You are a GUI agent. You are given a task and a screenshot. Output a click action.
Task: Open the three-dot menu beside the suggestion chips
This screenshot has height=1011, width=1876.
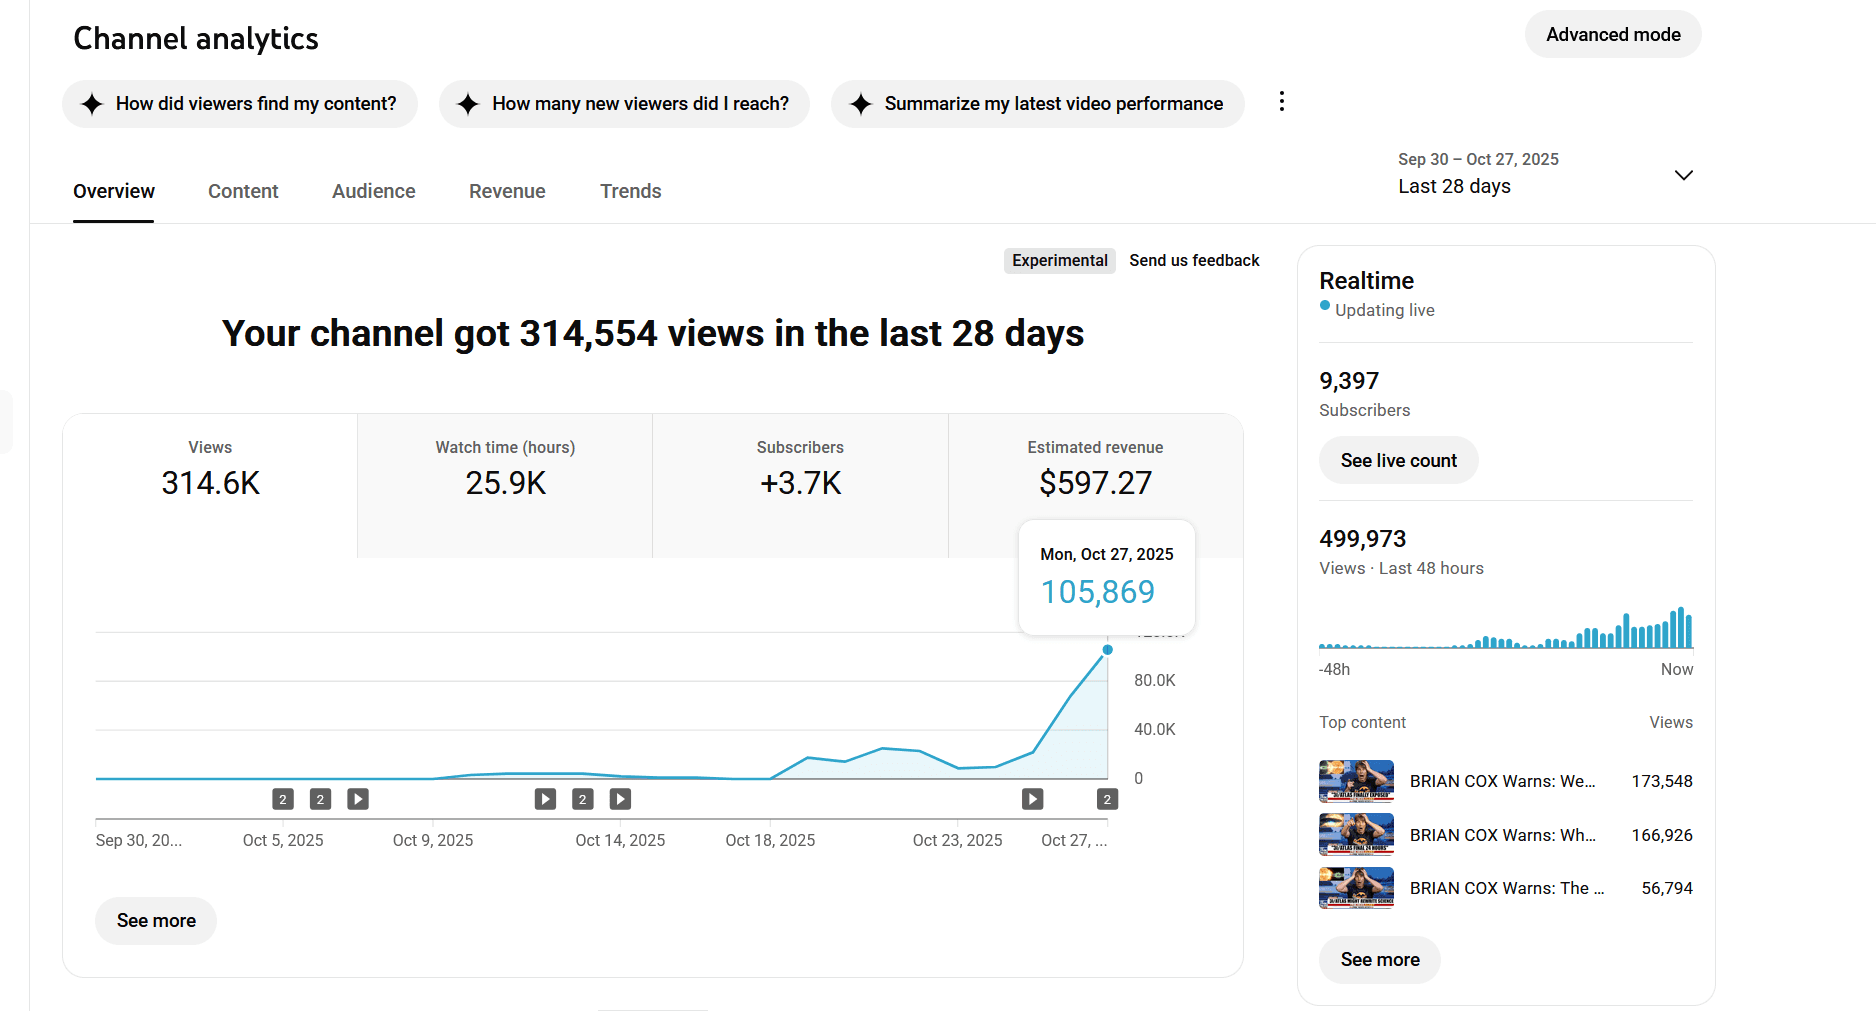[x=1281, y=101]
